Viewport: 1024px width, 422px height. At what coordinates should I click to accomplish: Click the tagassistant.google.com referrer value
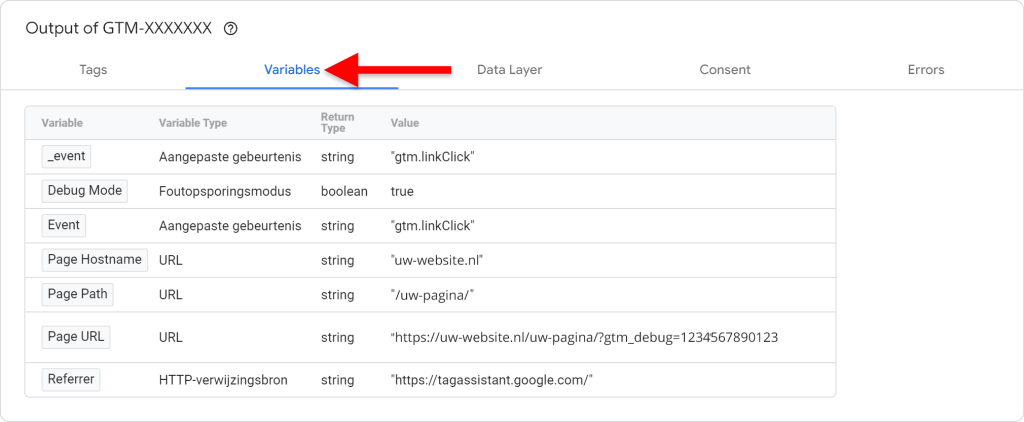pos(492,380)
